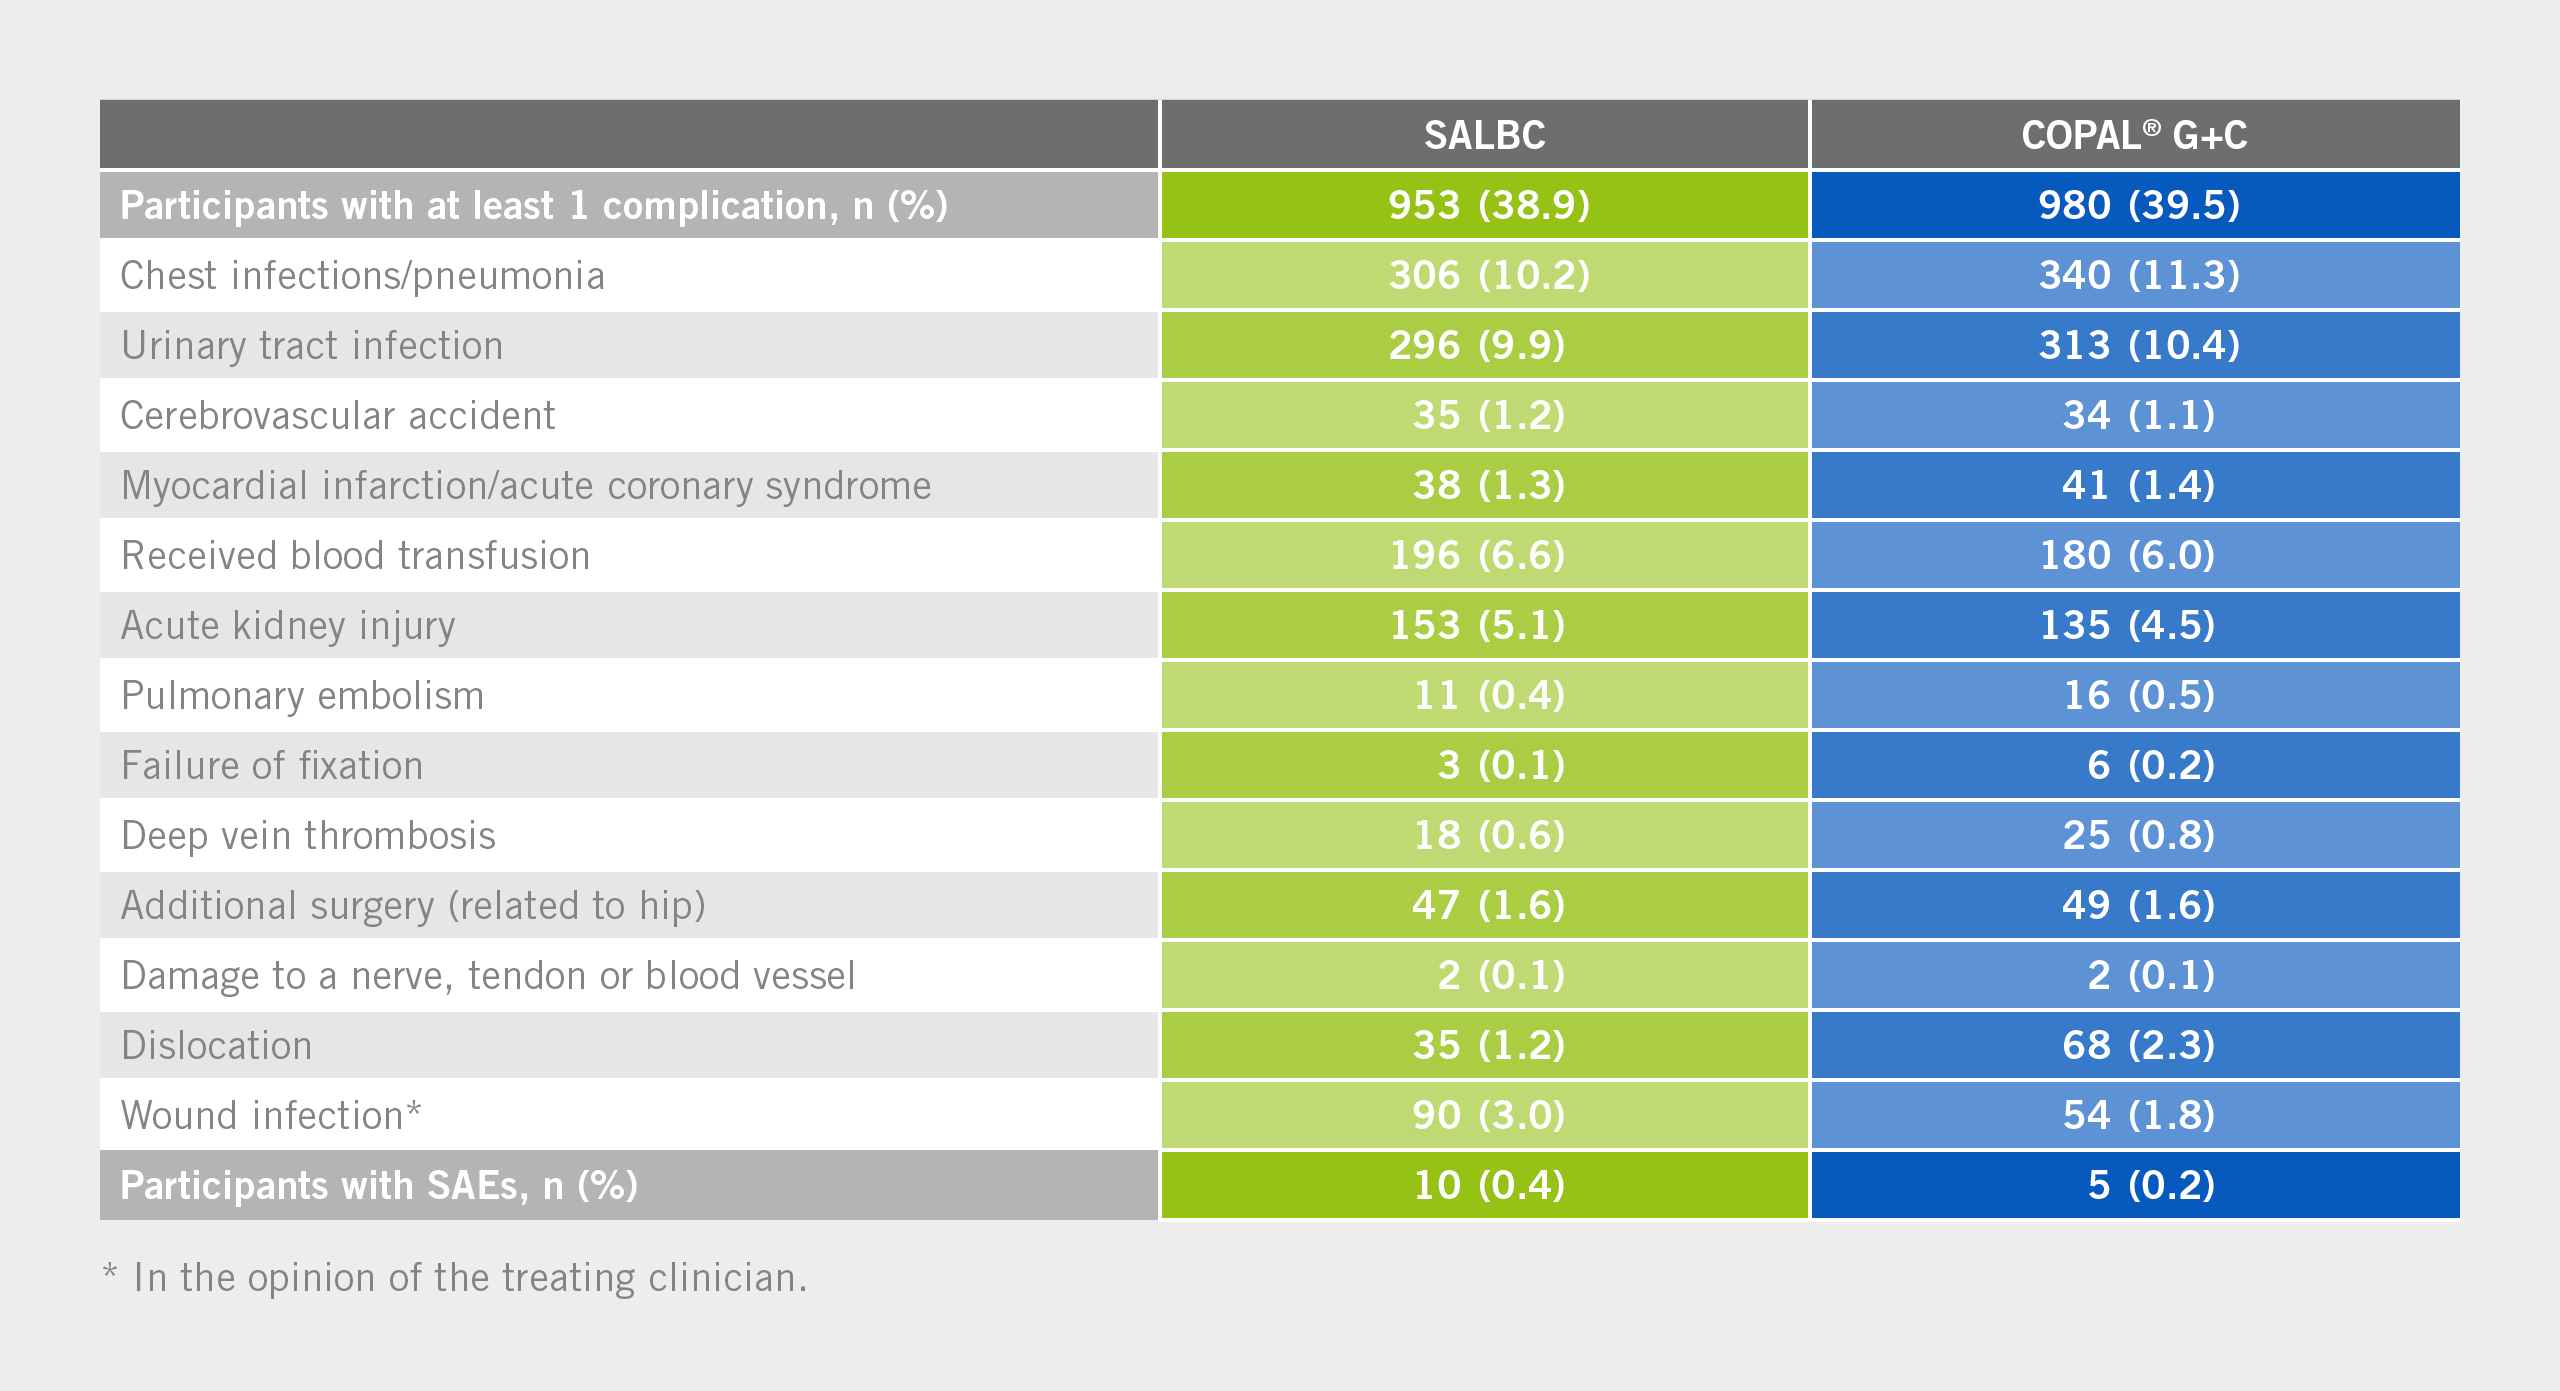Select the Cerebrovascular accident row label

tap(338, 416)
